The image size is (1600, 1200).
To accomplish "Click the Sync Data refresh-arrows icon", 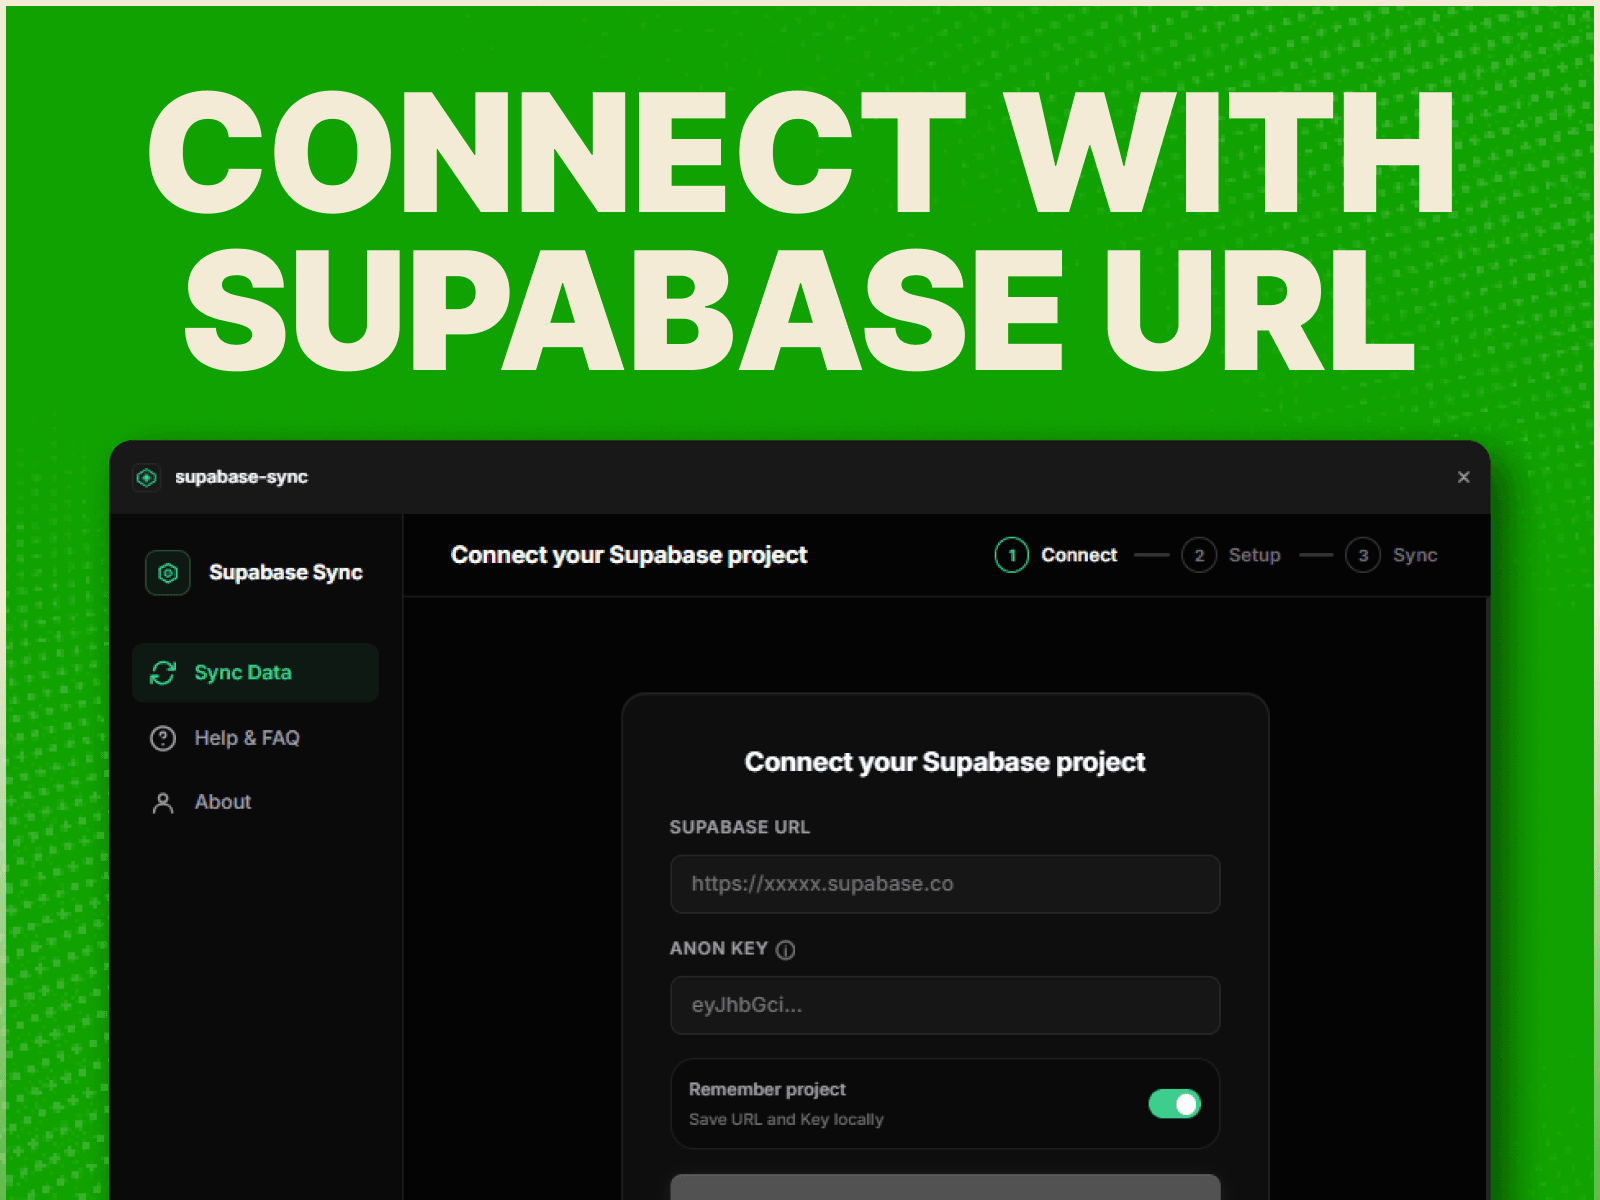I will [163, 673].
